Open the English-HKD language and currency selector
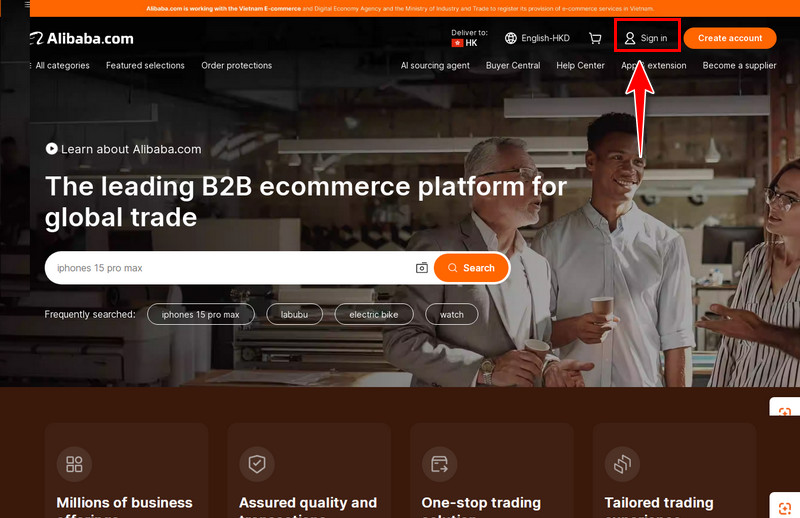This screenshot has width=800, height=518. [x=537, y=38]
